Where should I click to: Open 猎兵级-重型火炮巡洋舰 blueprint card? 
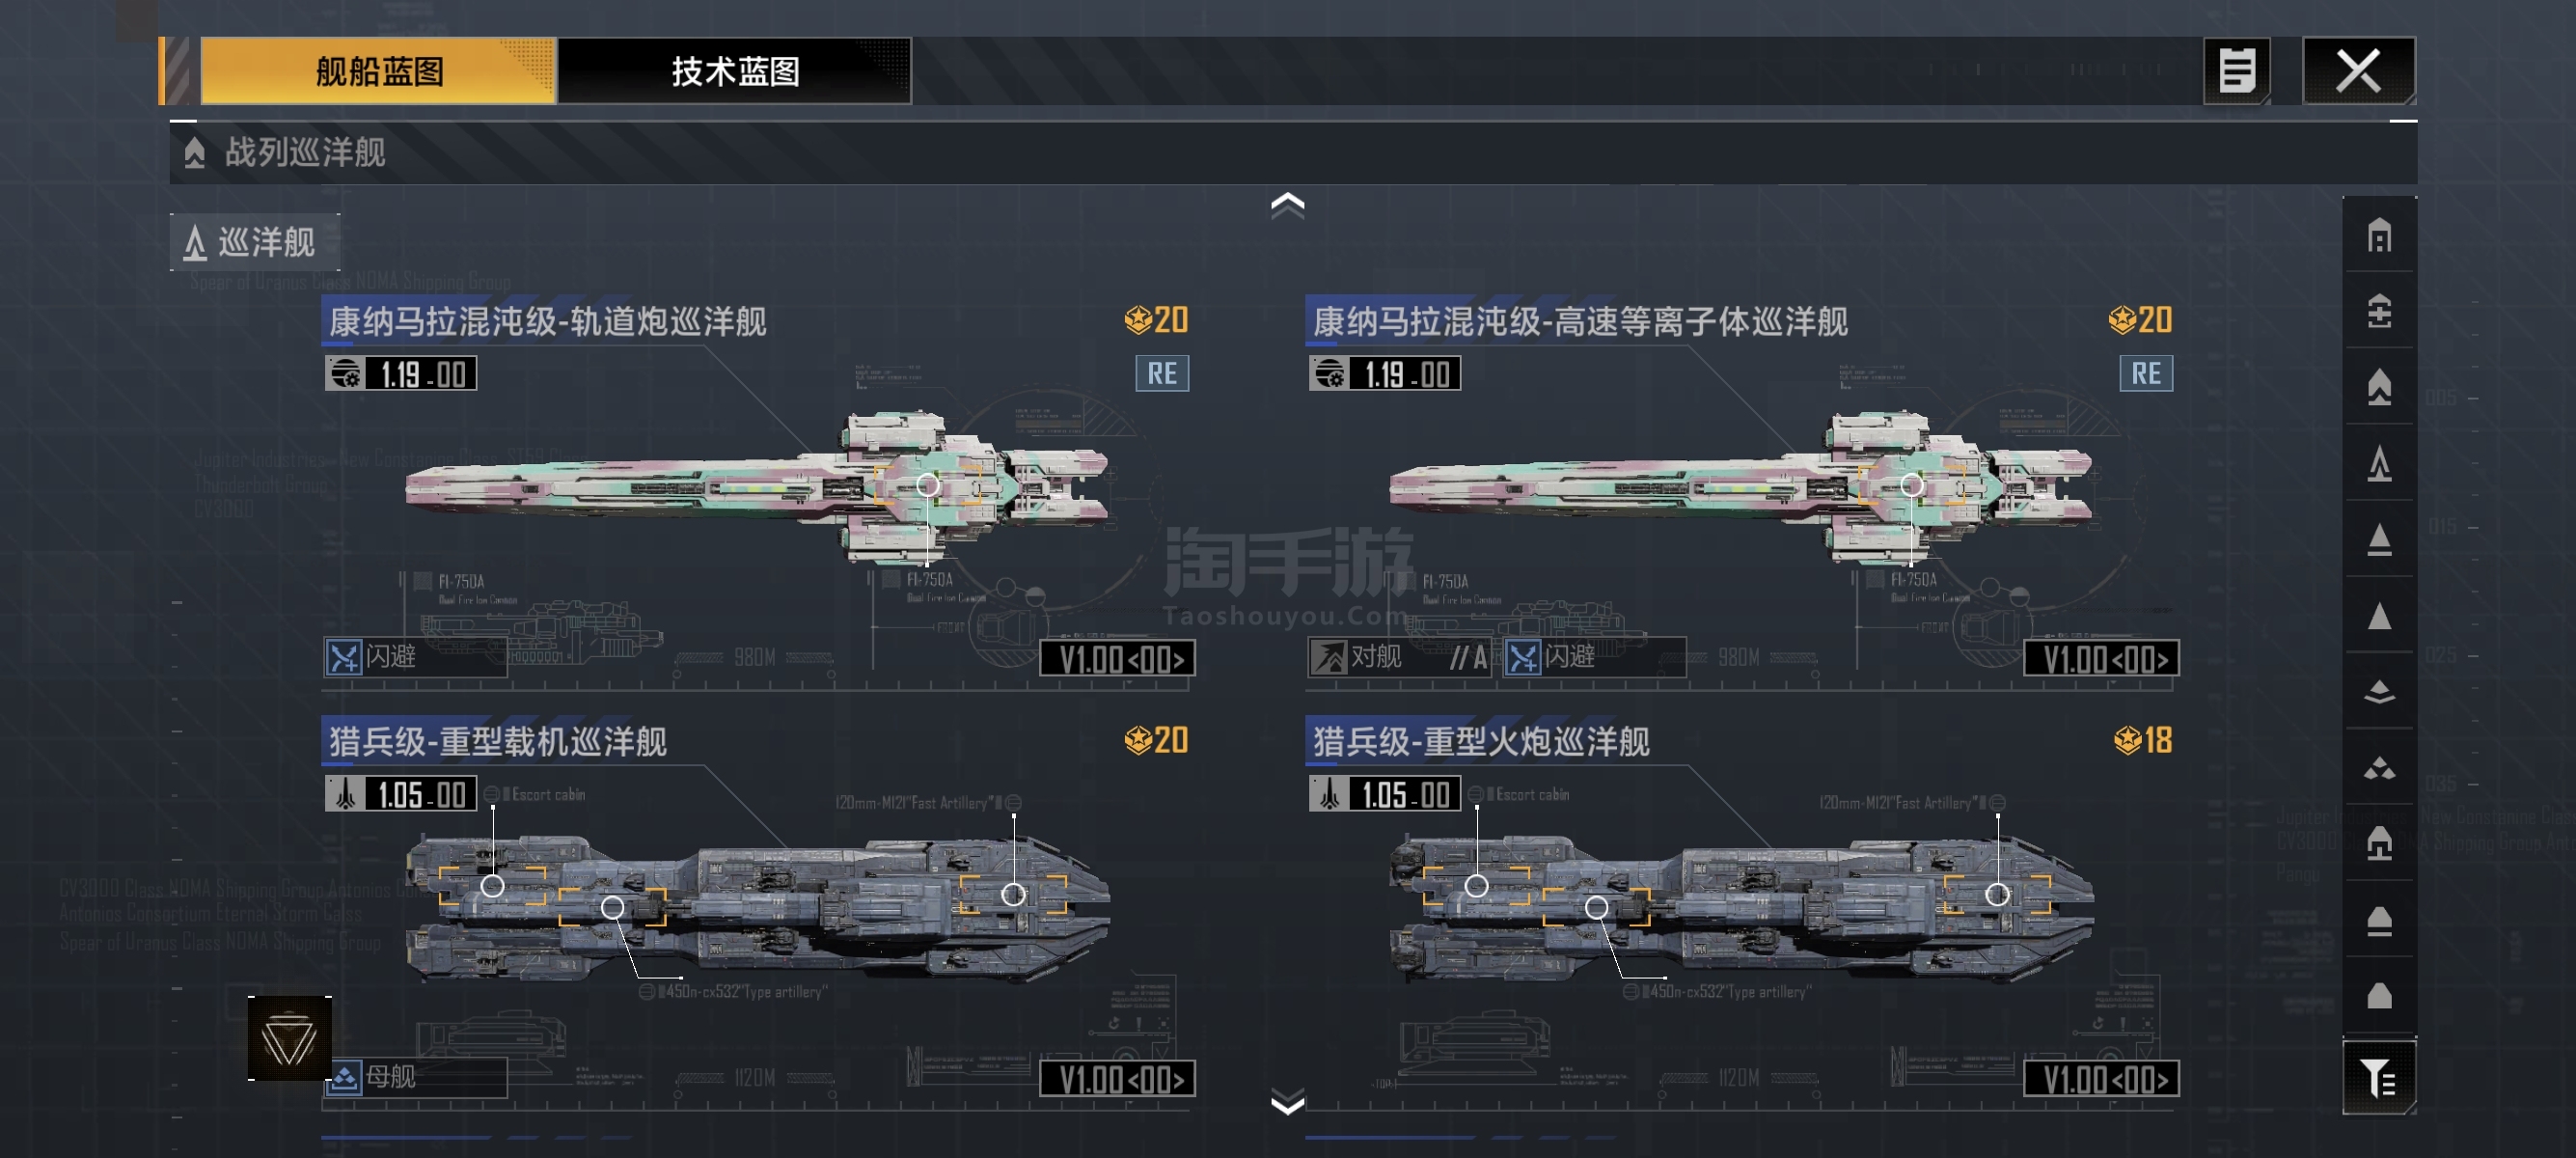tap(1742, 912)
